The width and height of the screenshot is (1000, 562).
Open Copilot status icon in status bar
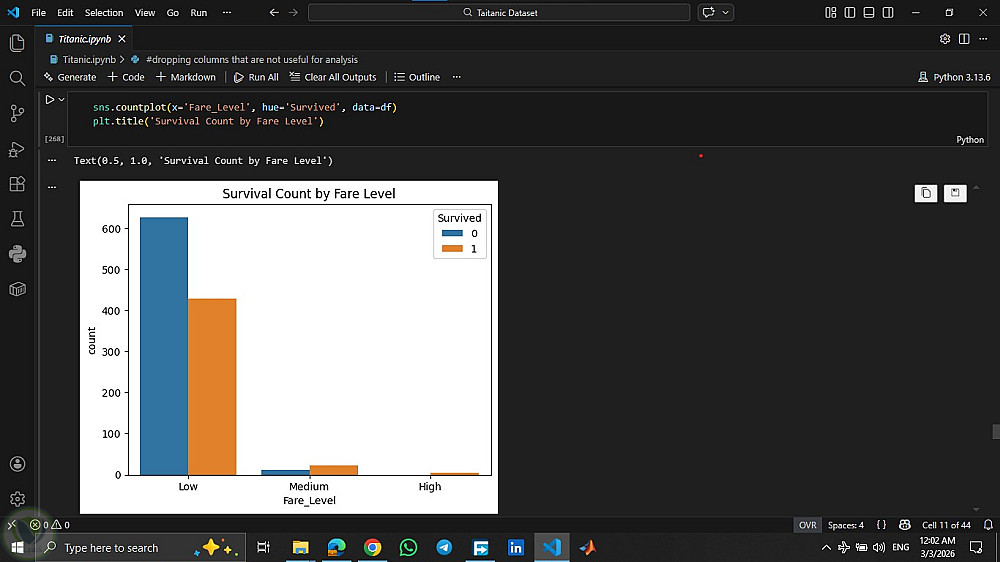tap(904, 525)
